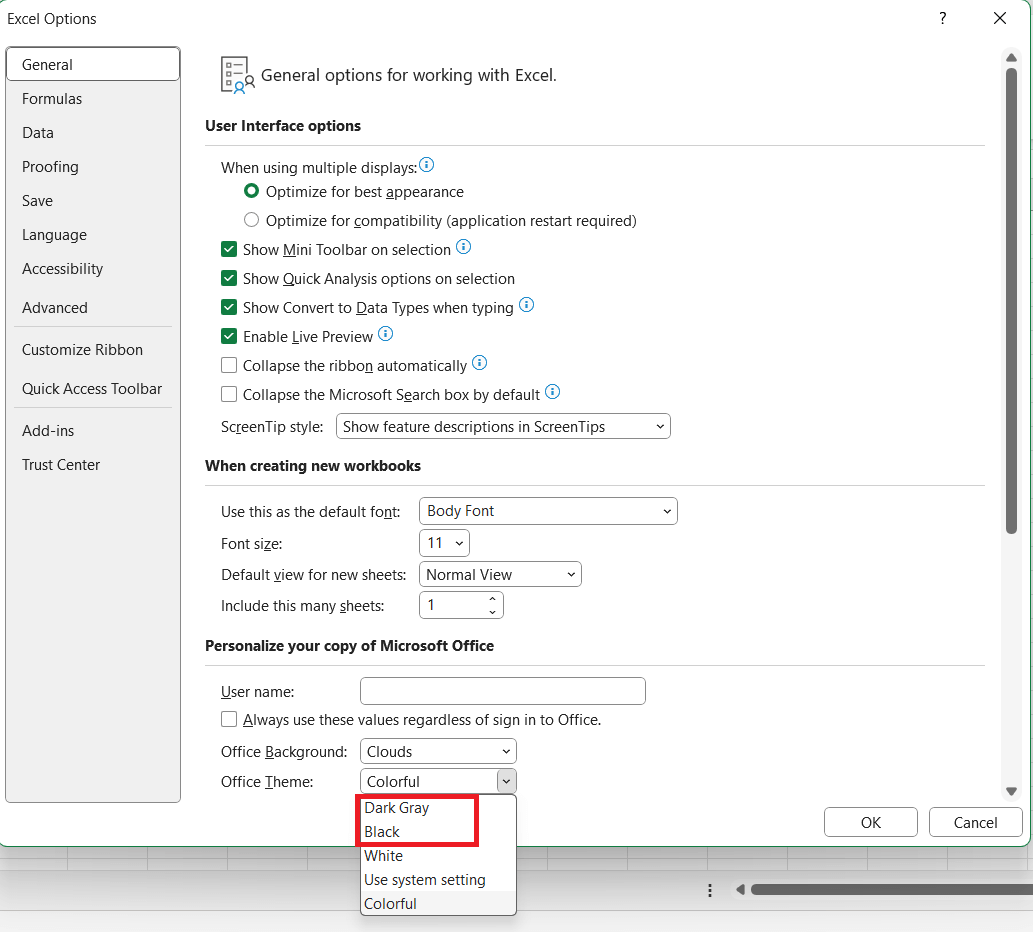Open the Accessibility options category
Viewport: 1033px width, 932px height.
click(93, 269)
